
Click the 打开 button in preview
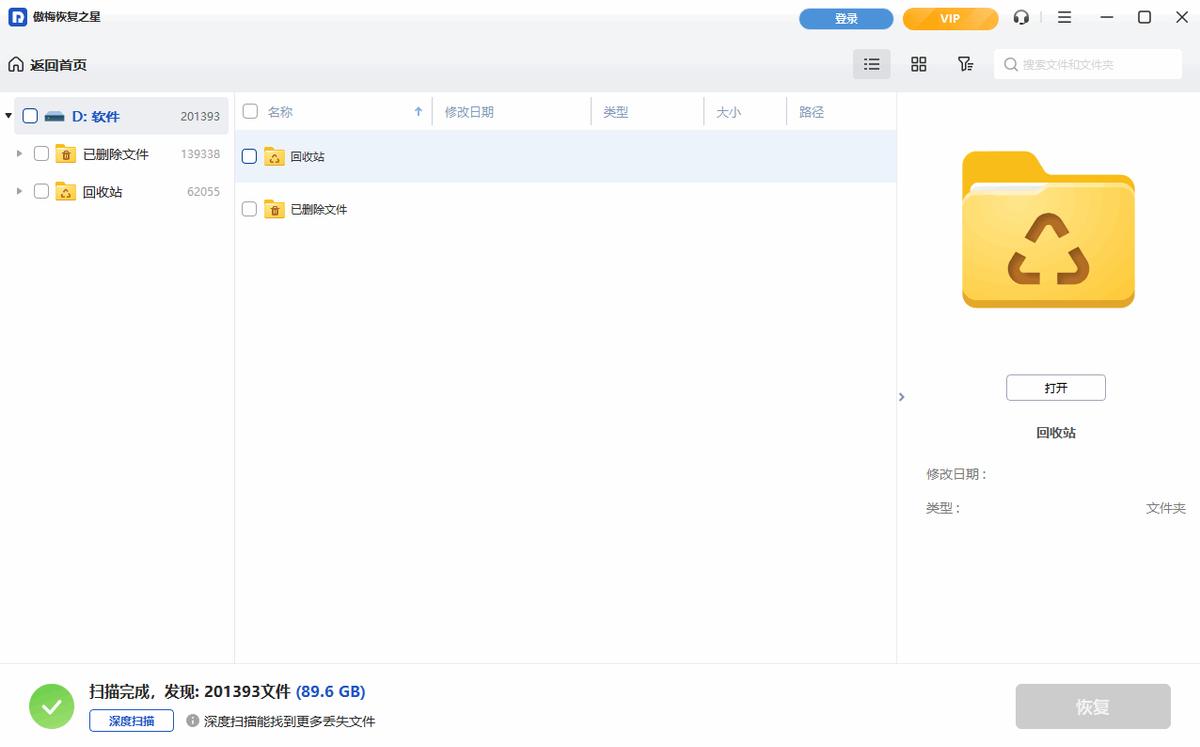point(1055,388)
